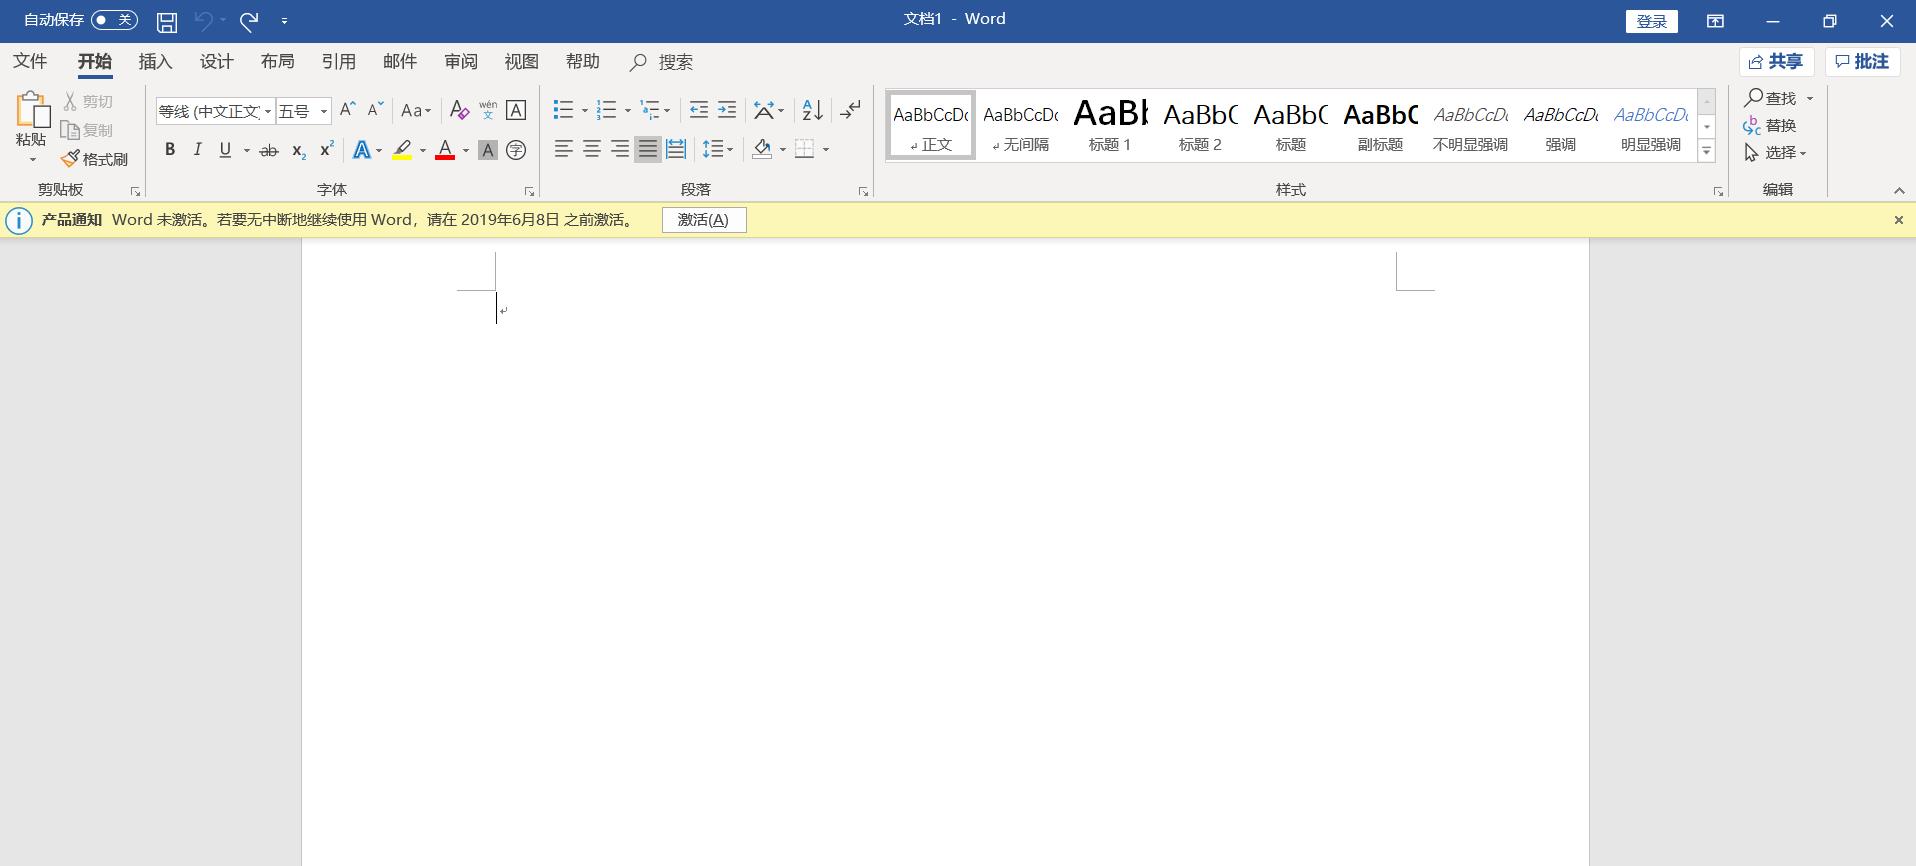Select the Format Painter (格式刷)
The width and height of the screenshot is (1916, 866).
click(95, 159)
